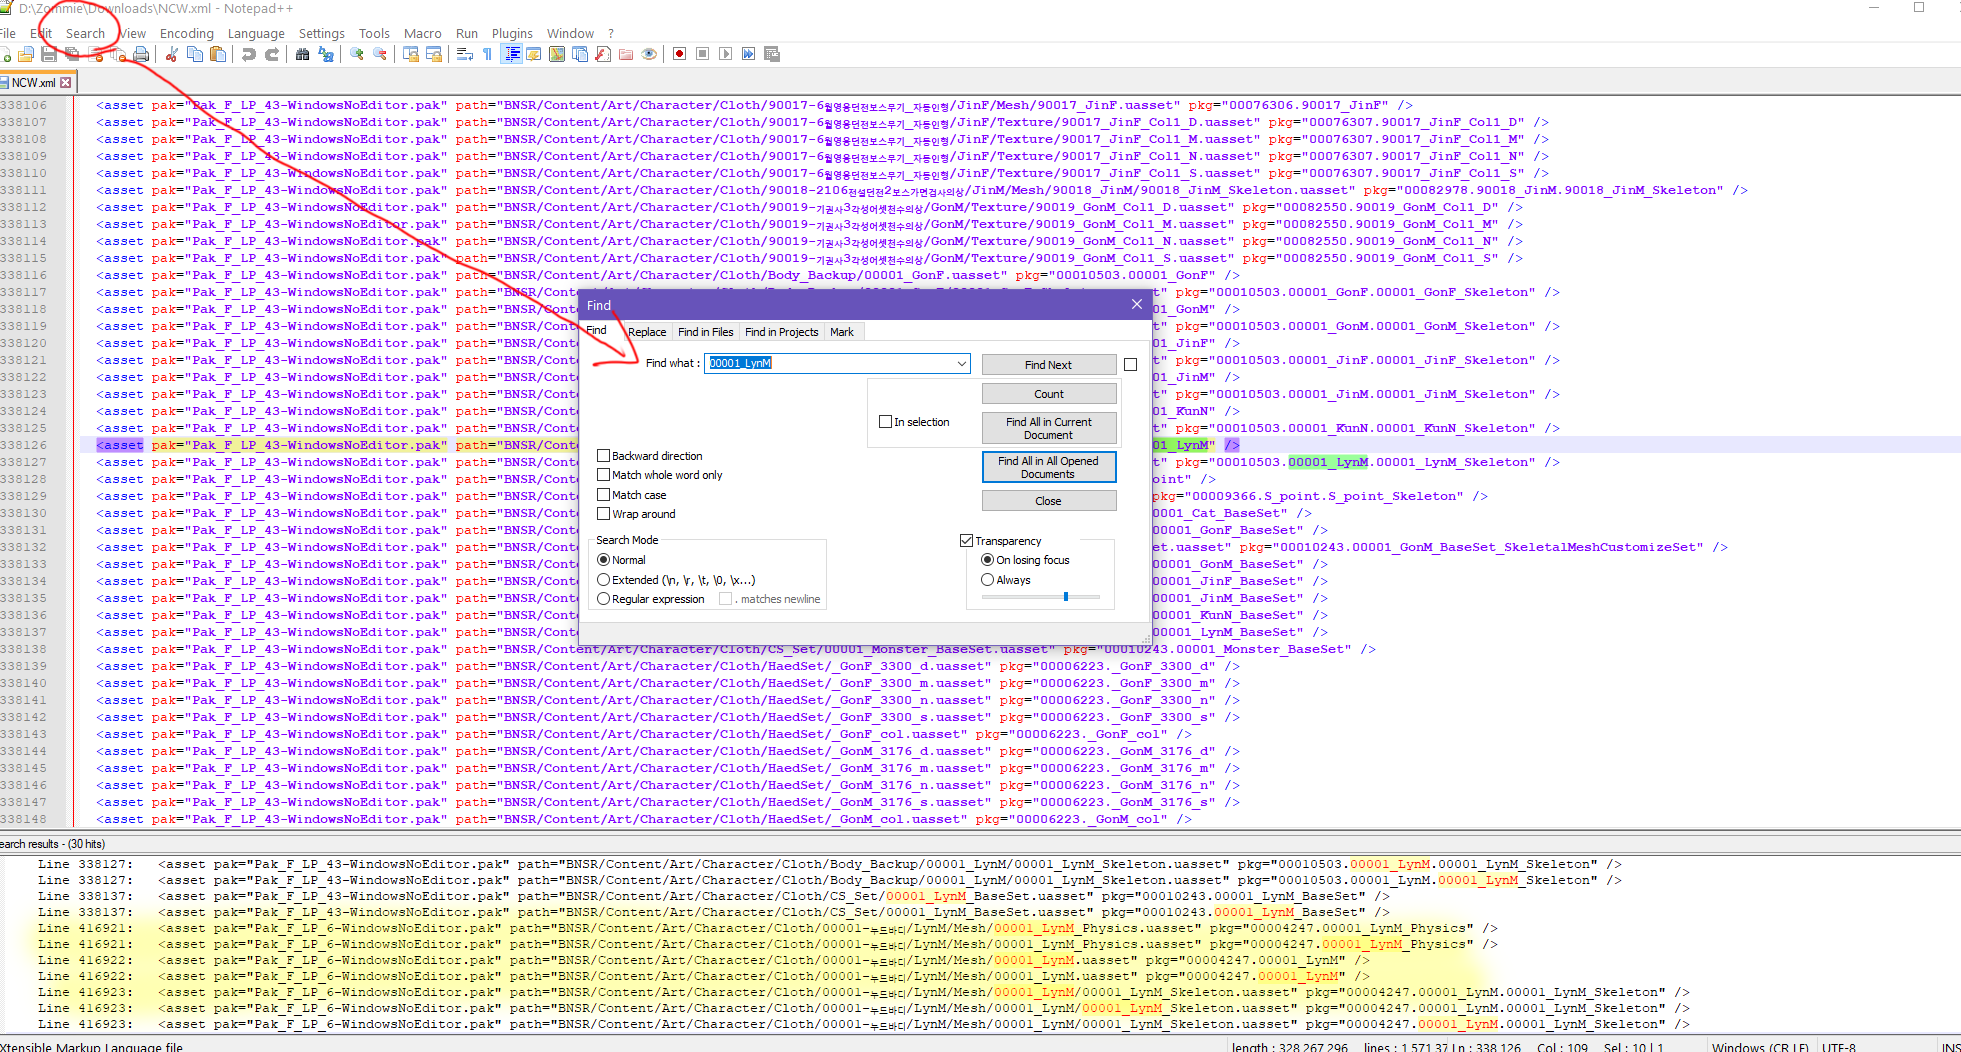This screenshot has width=1961, height=1052.
Task: Click the Open file toolbar icon
Action: pos(26,54)
